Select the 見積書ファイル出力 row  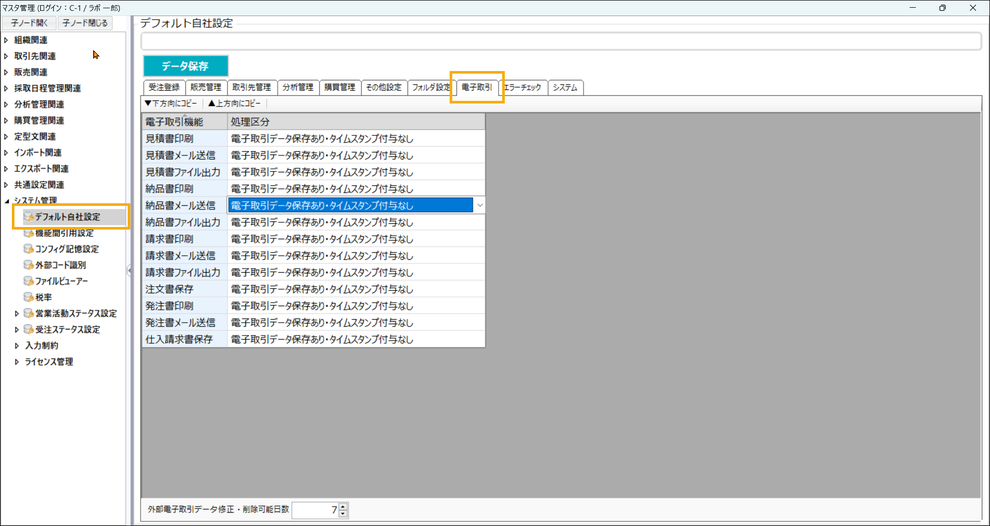pos(313,172)
